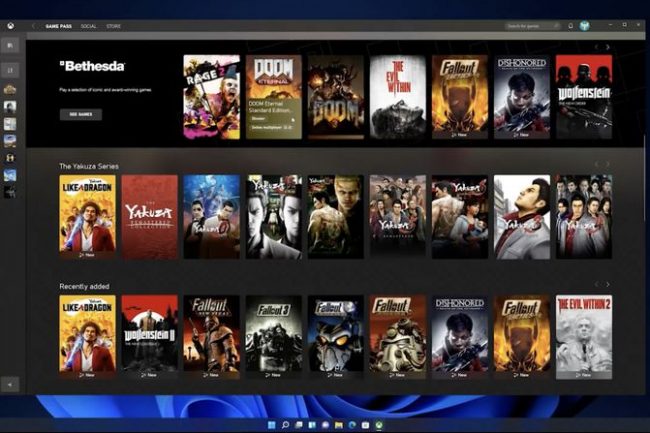This screenshot has width=650, height=433.
Task: Click the Xbox logo in title bar
Action: point(11,26)
